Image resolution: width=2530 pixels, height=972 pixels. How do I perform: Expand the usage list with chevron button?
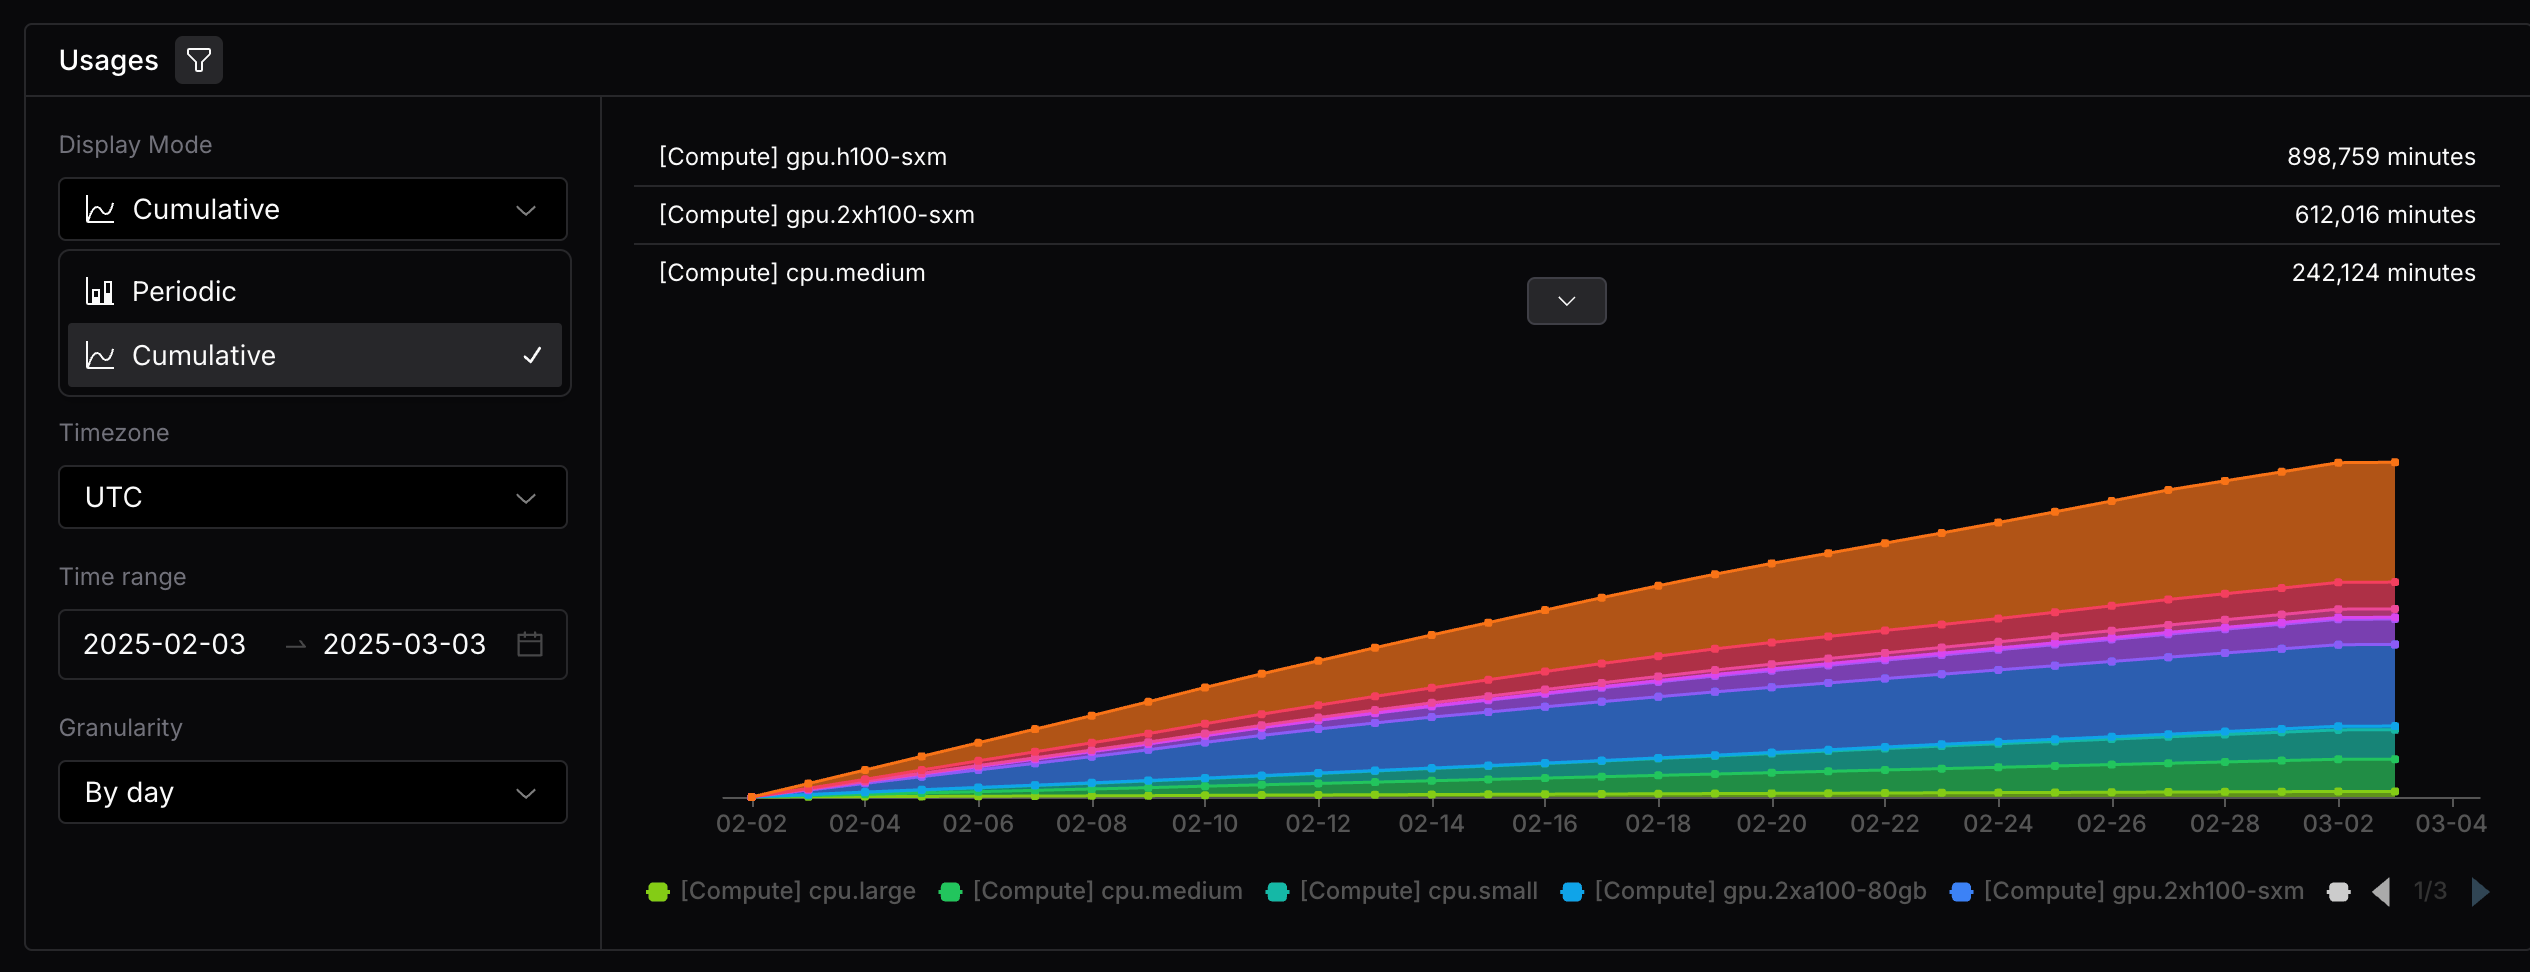1566,301
